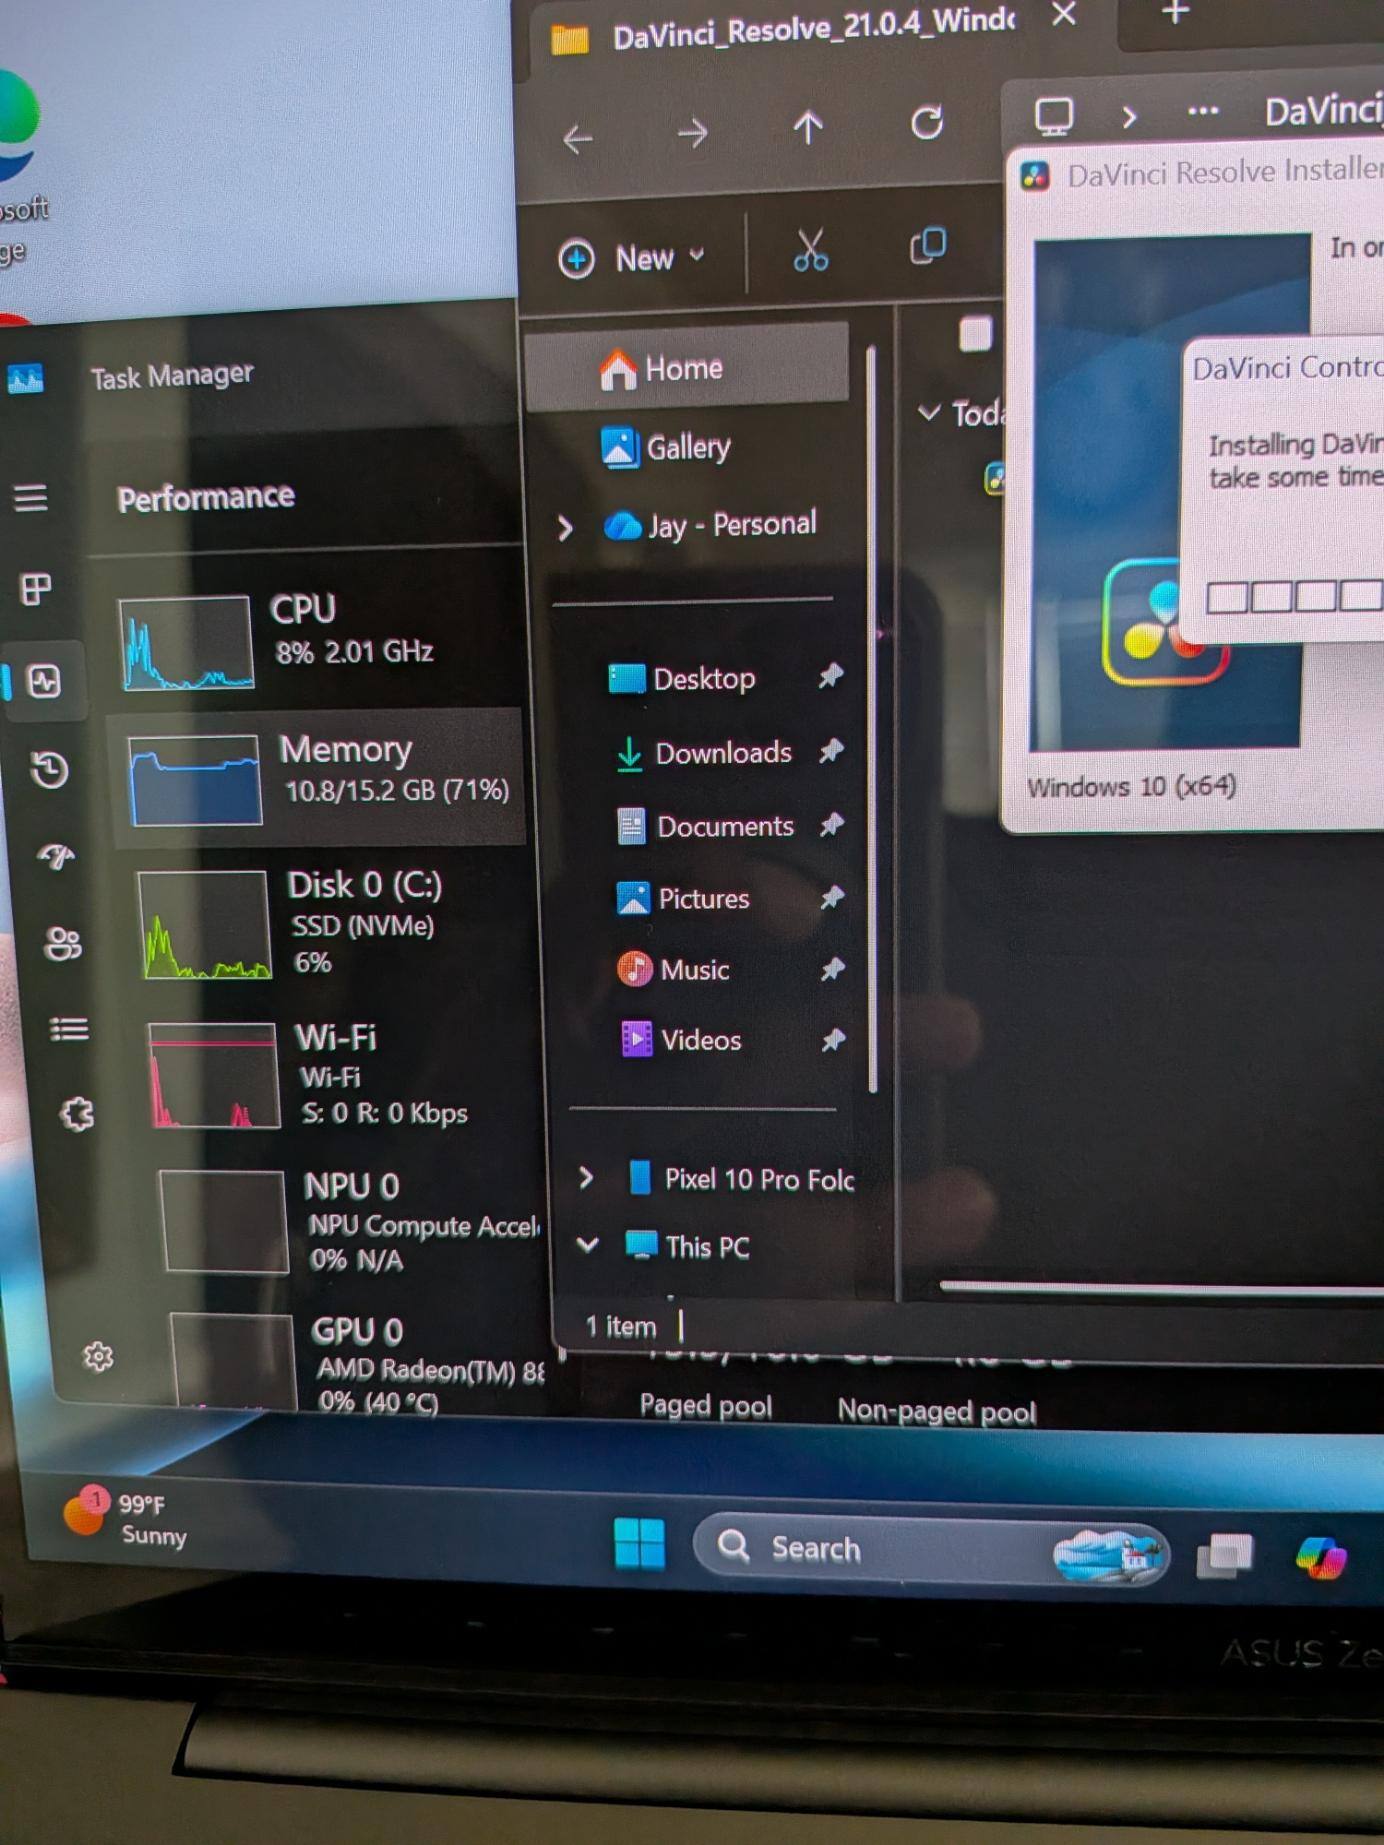Click the monitor icon in the address bar

tap(1054, 116)
